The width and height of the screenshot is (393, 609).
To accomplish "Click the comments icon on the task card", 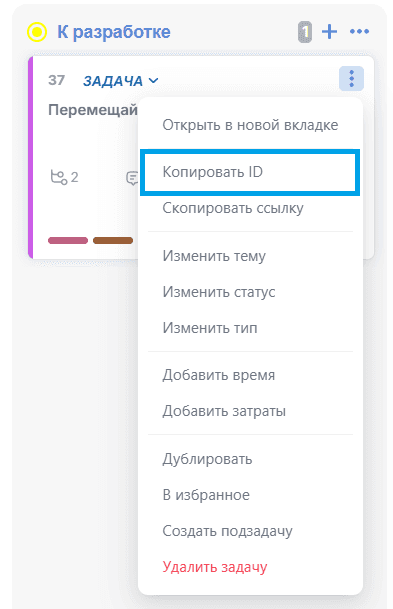I will click(x=132, y=178).
